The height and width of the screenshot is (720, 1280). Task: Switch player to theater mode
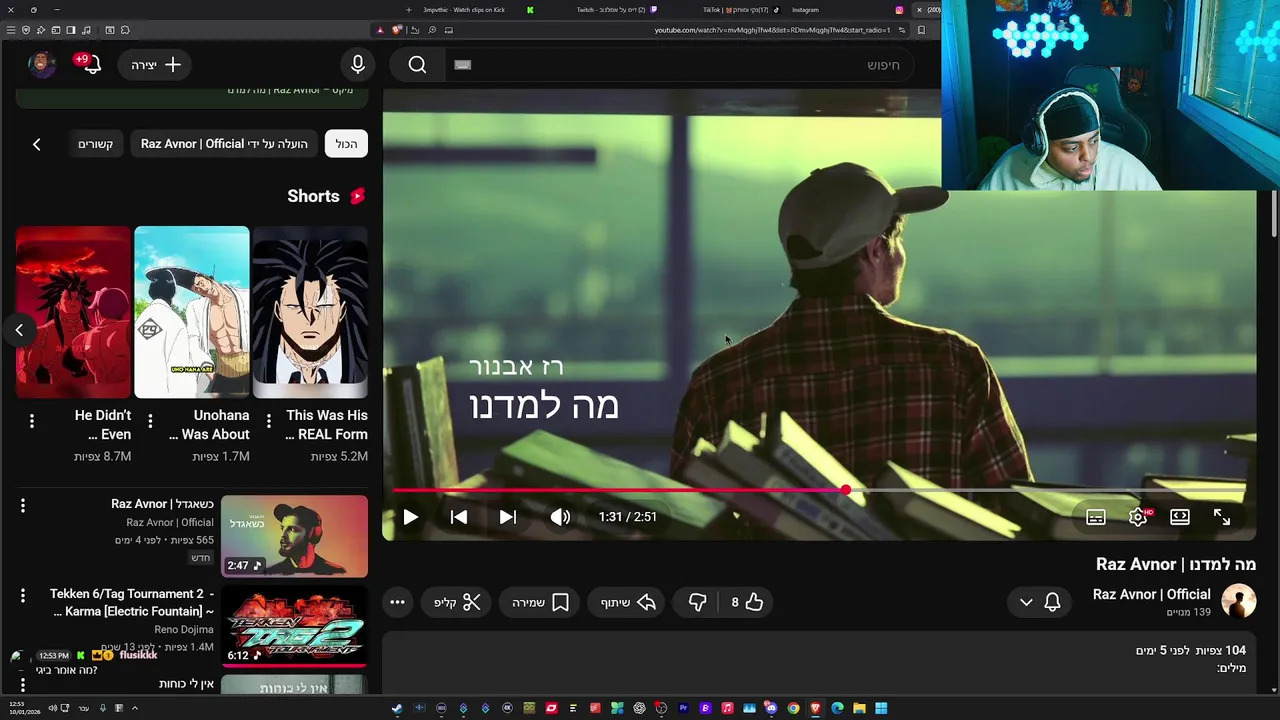1180,517
